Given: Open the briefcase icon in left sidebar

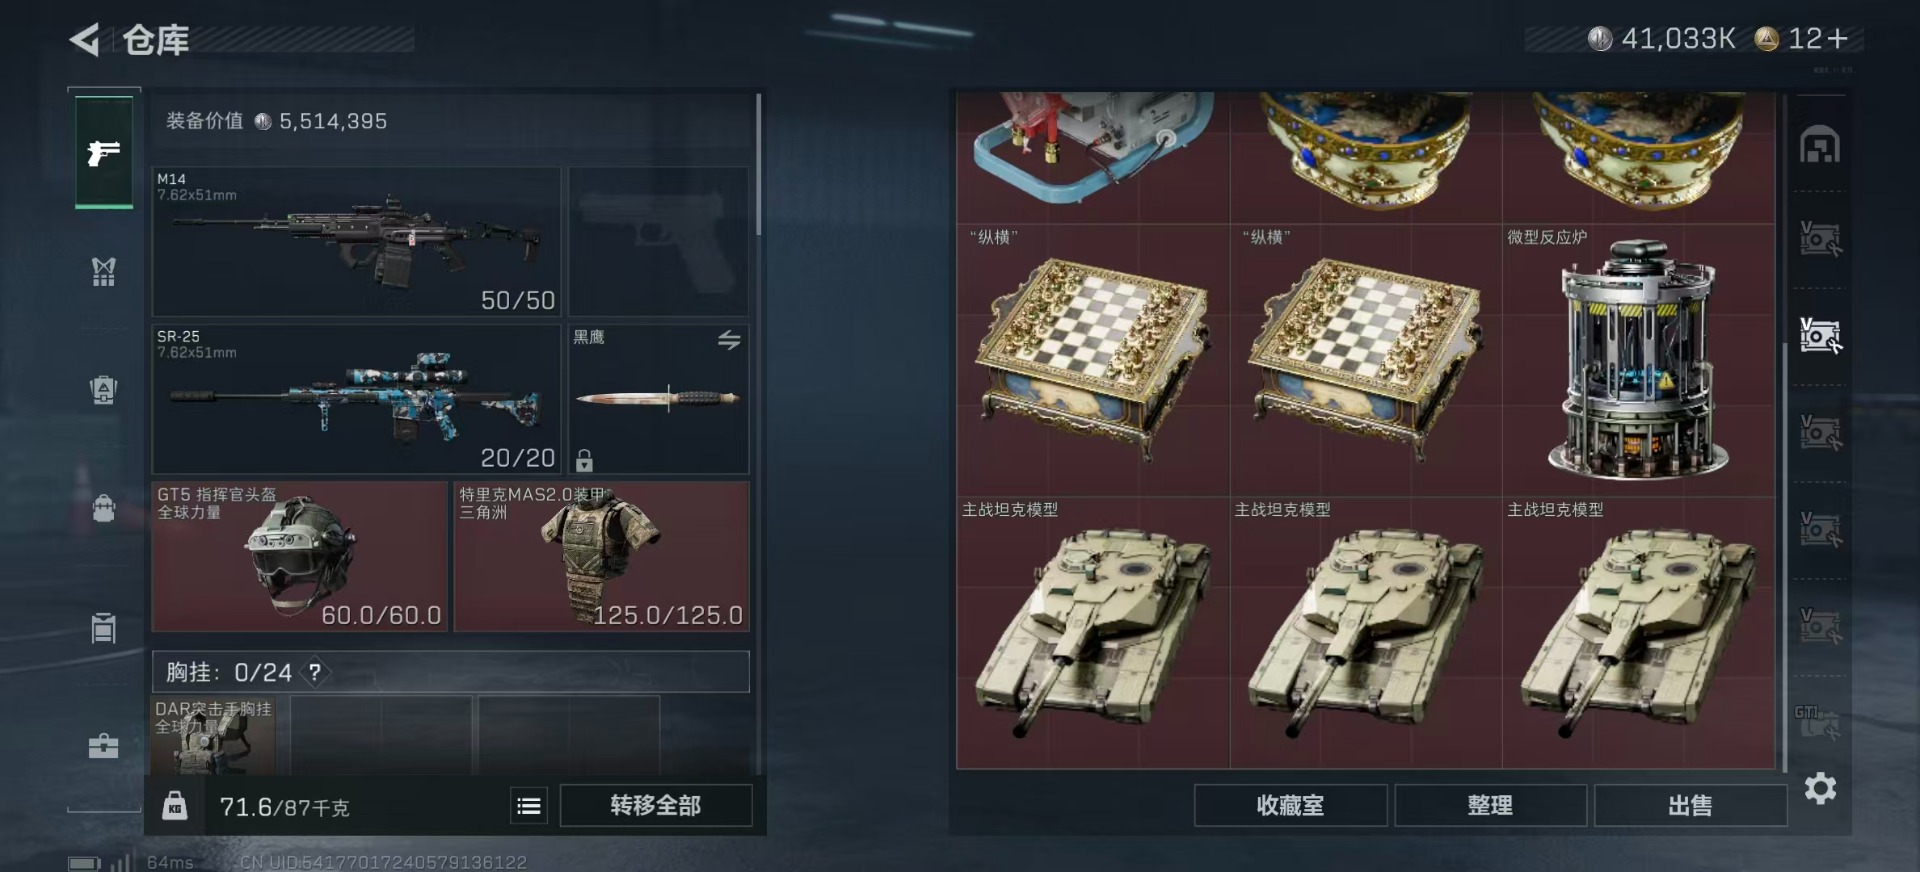Looking at the screenshot, I should [104, 746].
